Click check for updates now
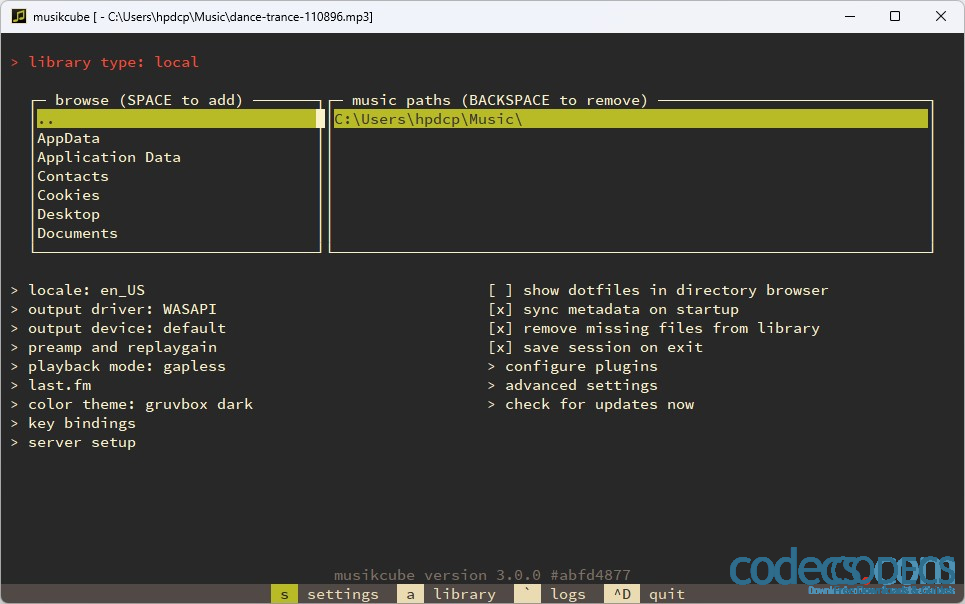 click(591, 405)
